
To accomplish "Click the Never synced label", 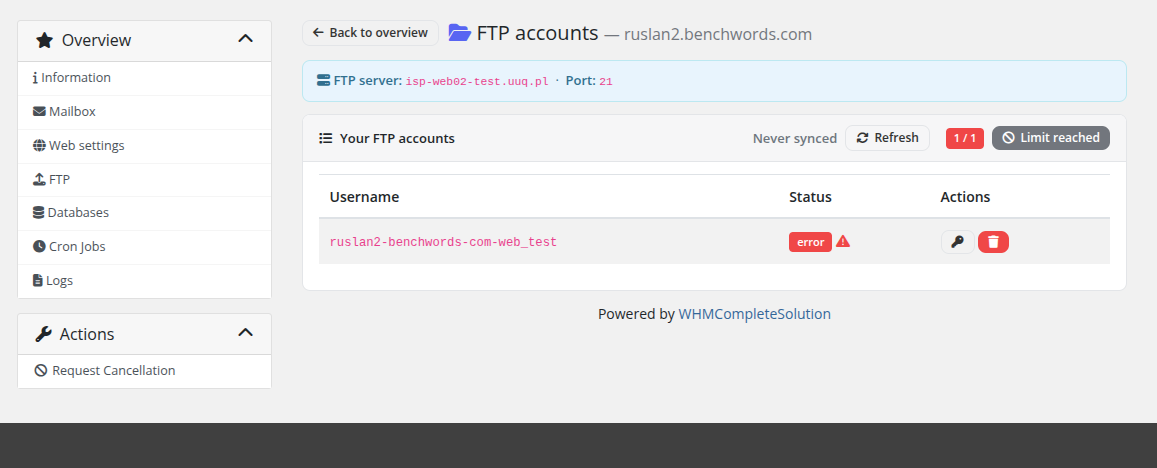I will tap(795, 138).
